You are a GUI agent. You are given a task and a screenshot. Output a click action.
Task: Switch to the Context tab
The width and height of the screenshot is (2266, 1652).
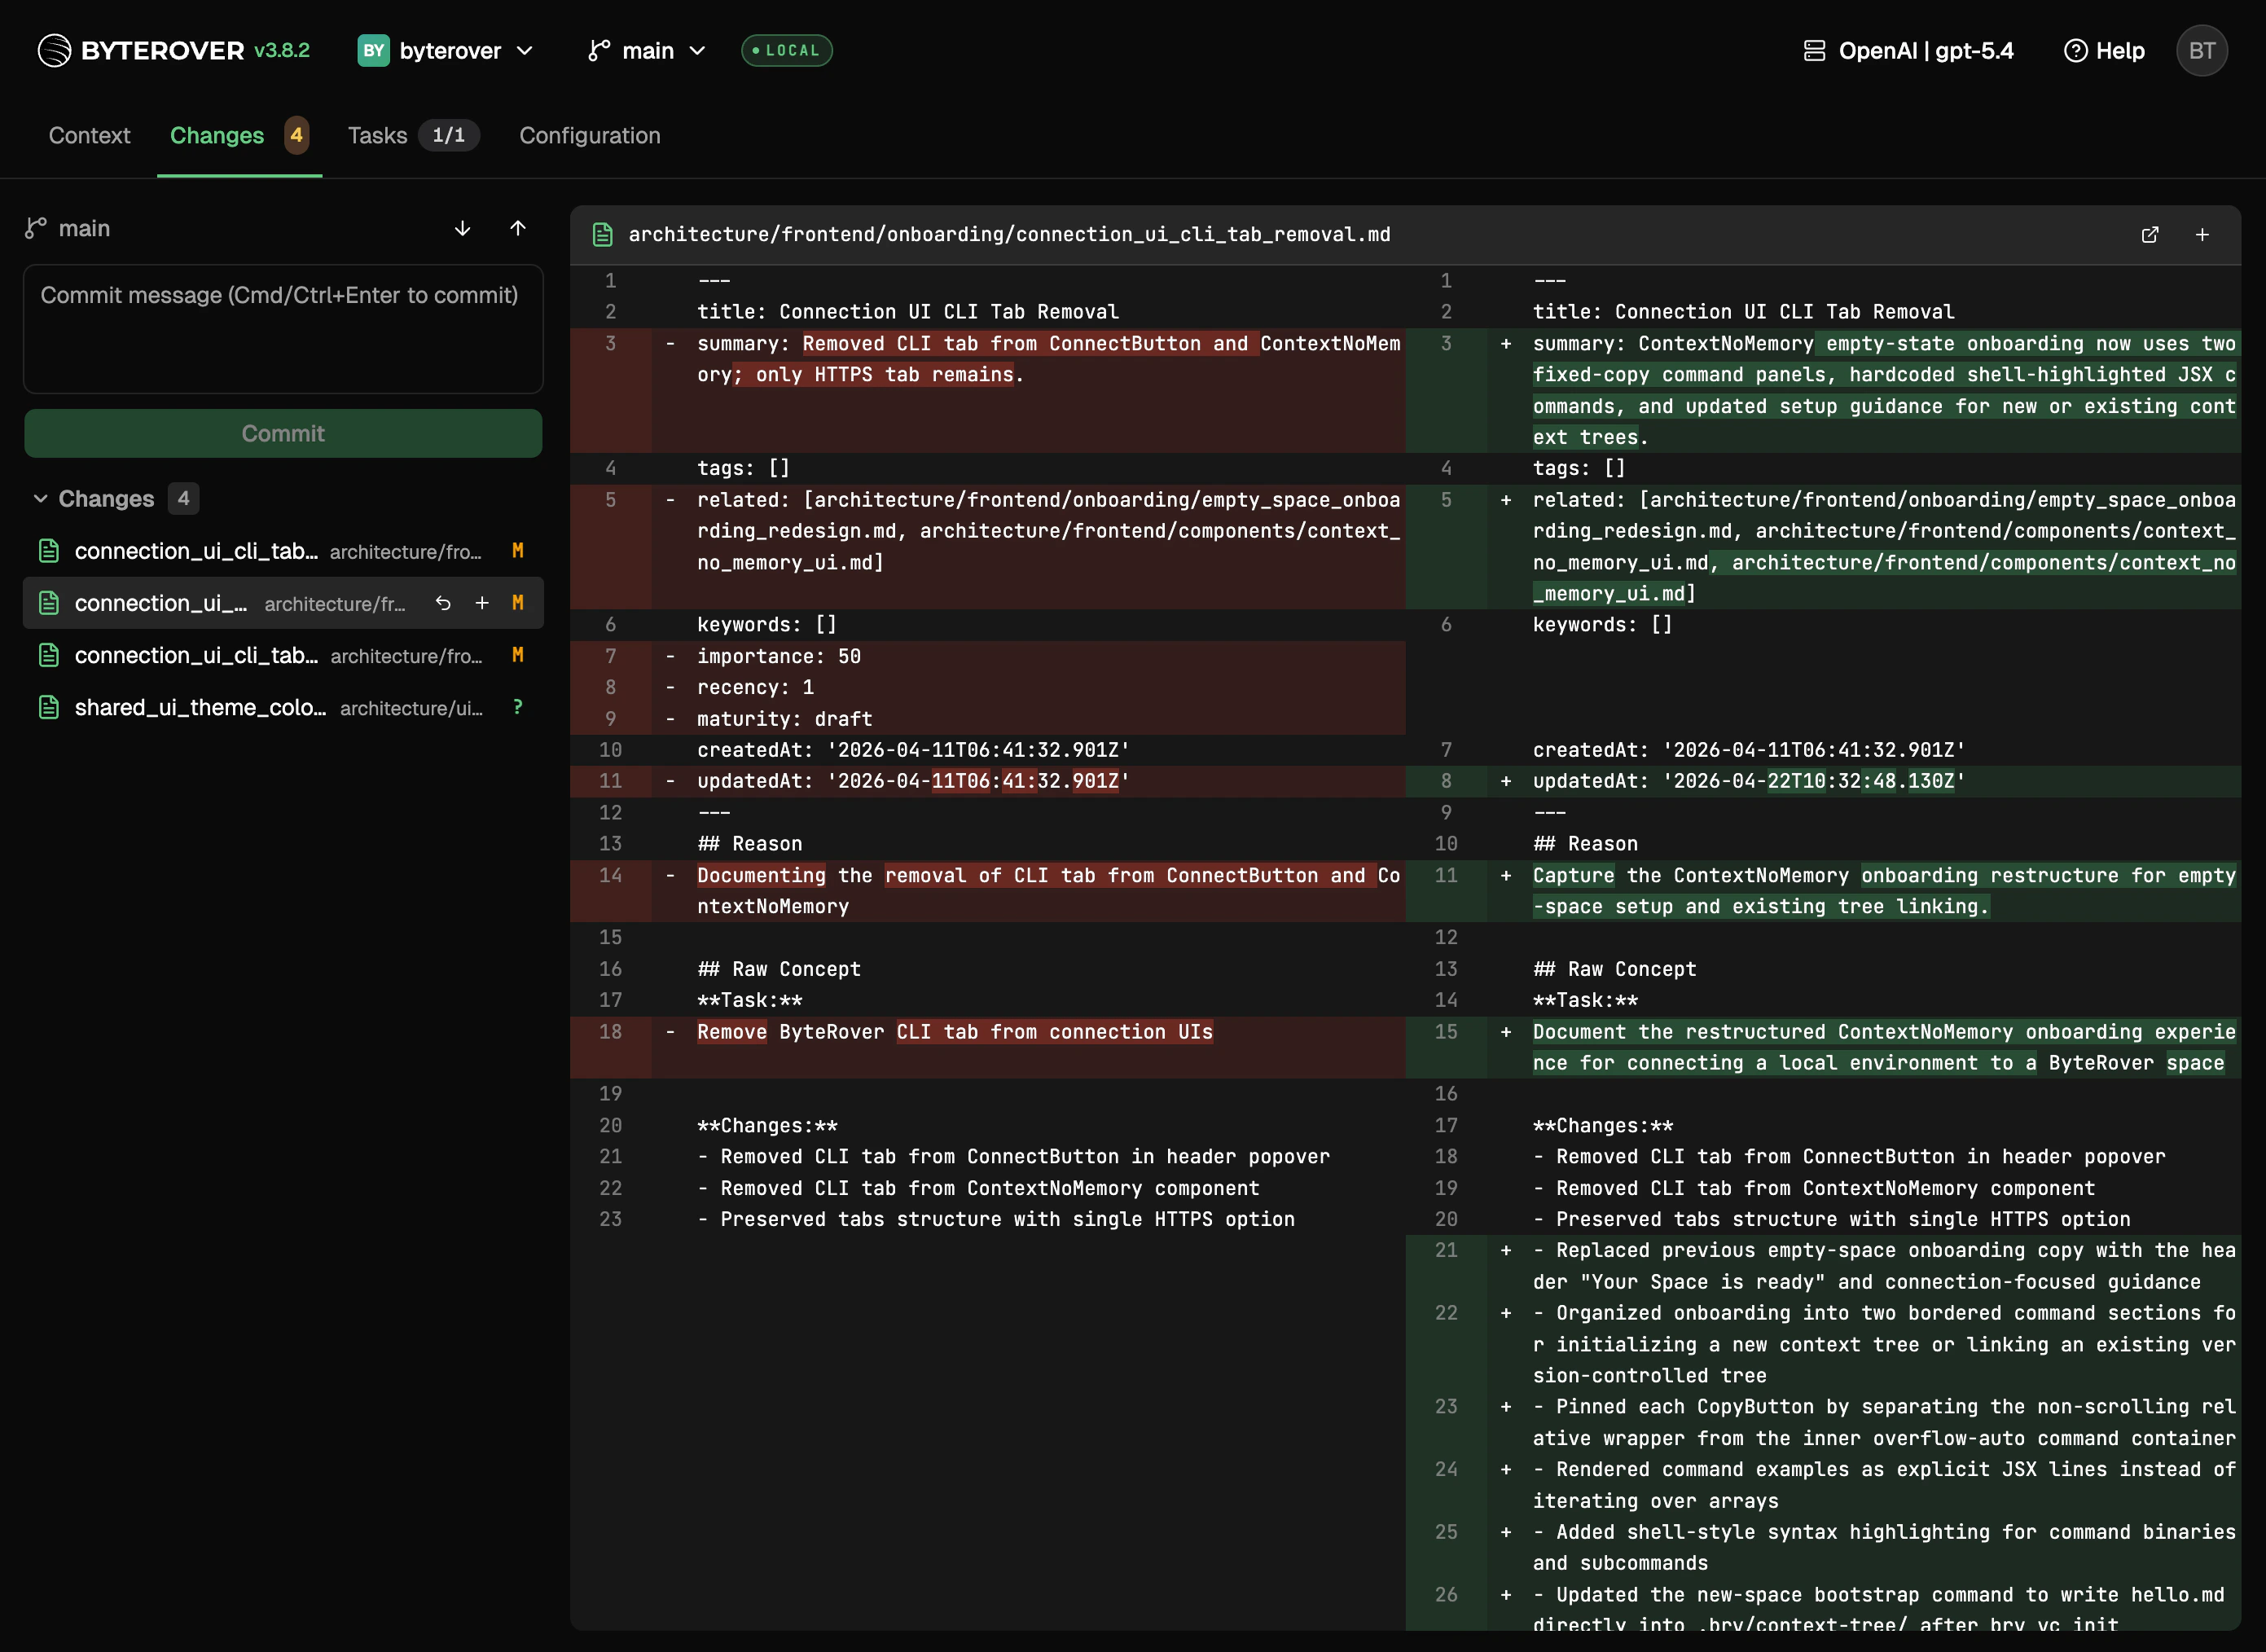[x=89, y=136]
